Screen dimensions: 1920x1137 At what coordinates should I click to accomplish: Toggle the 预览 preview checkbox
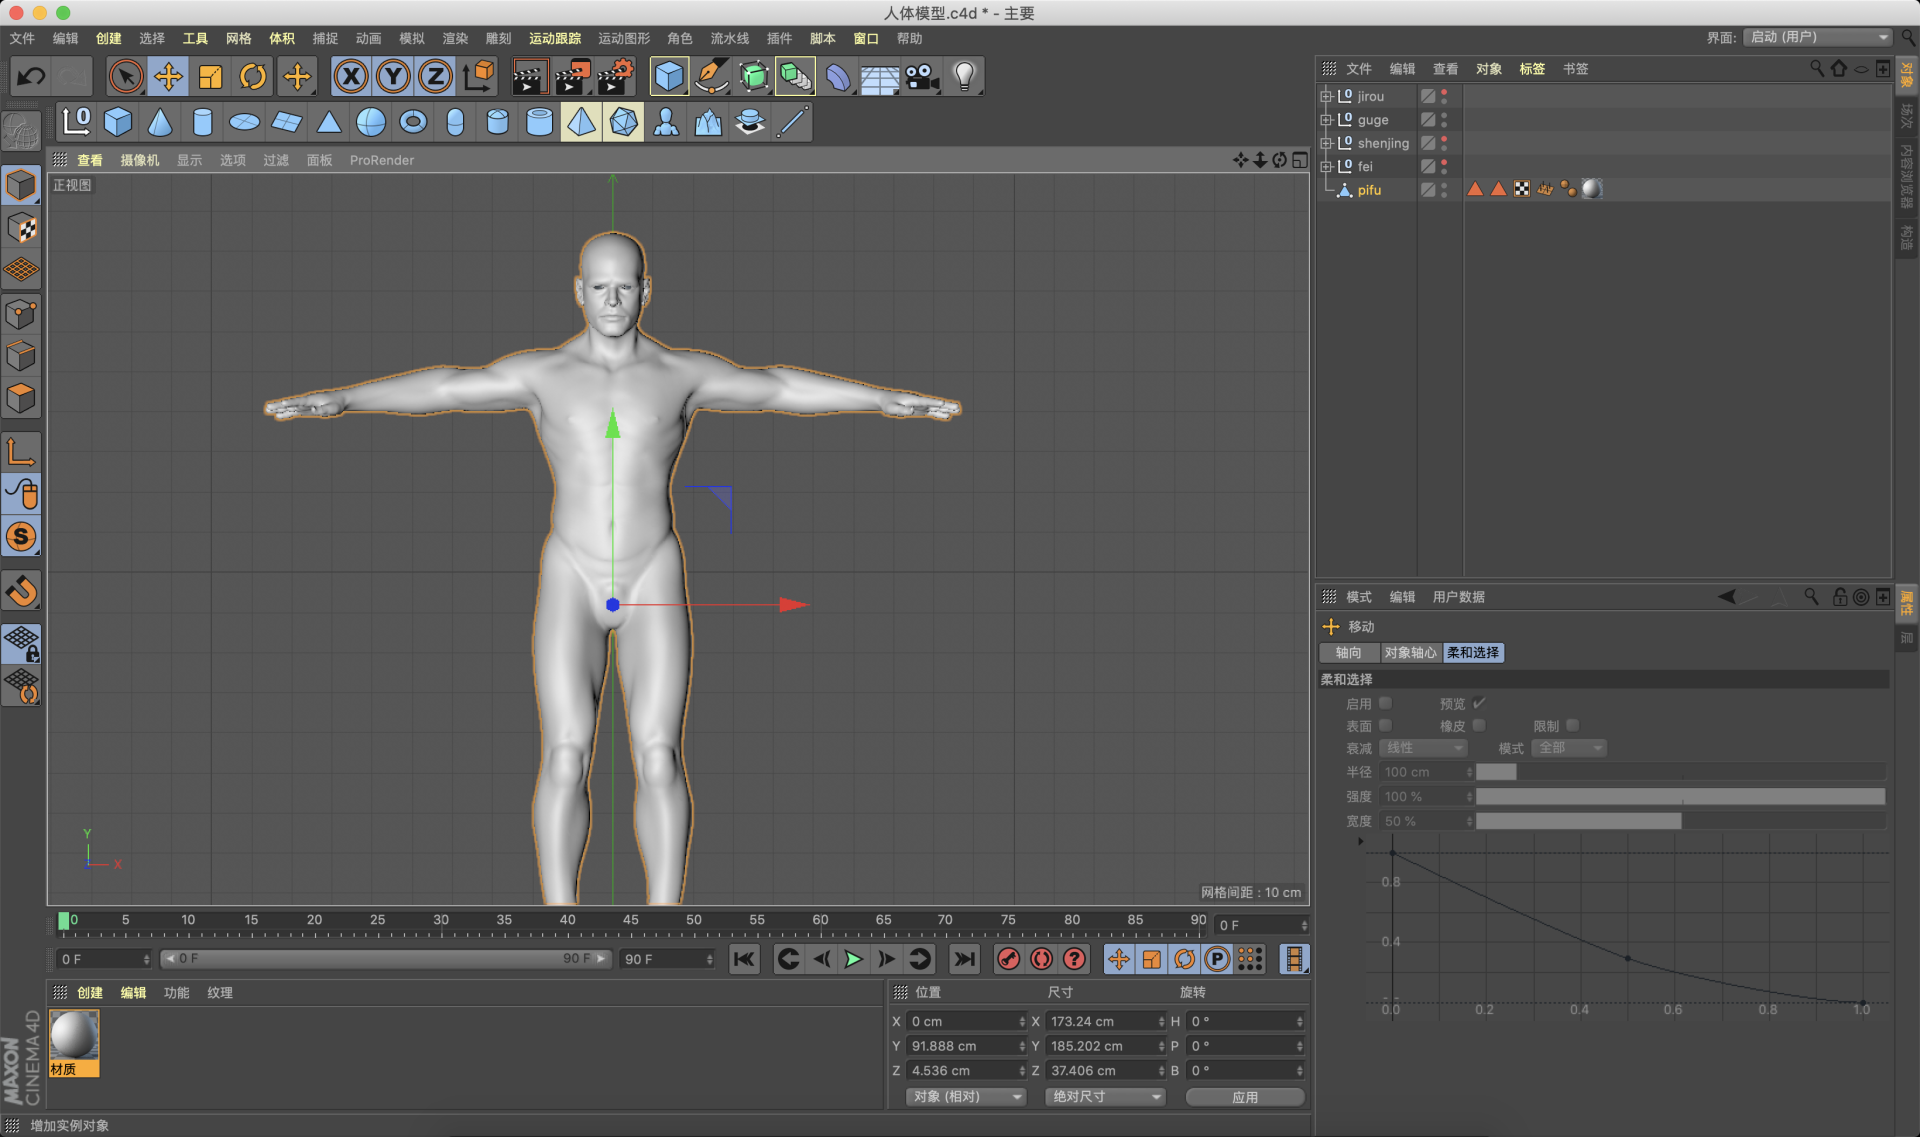[1478, 703]
